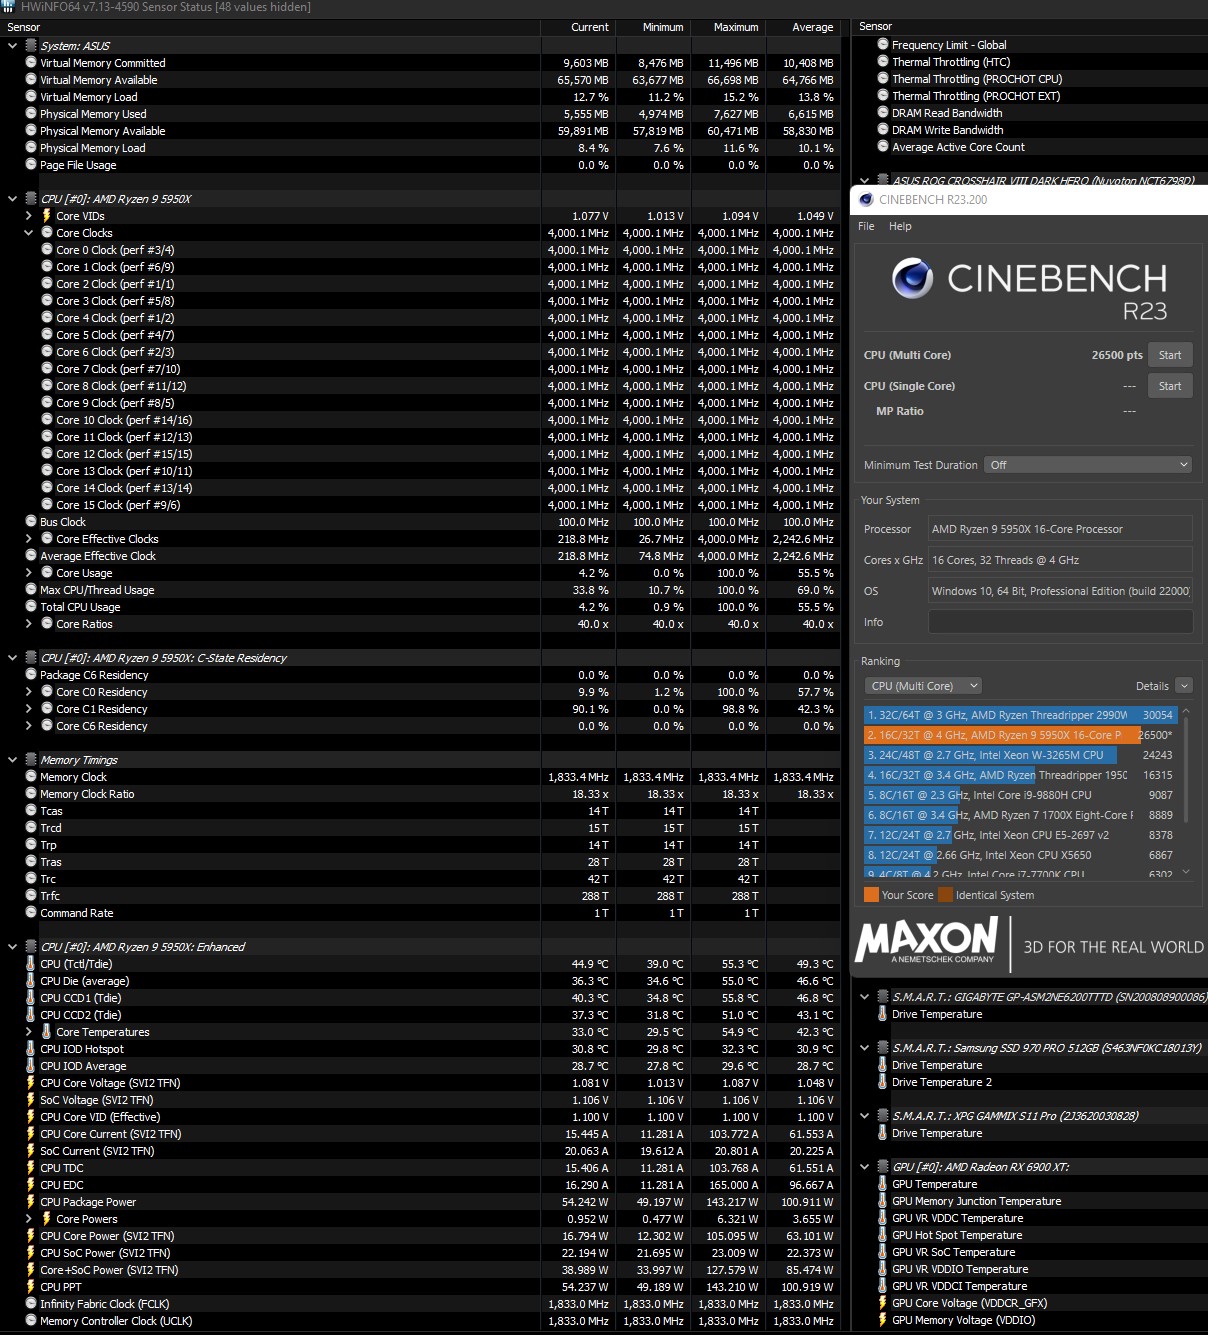Viewport: 1208px width, 1335px height.
Task: Select the Threadripper 2990WX ranking entry
Action: 1020,715
